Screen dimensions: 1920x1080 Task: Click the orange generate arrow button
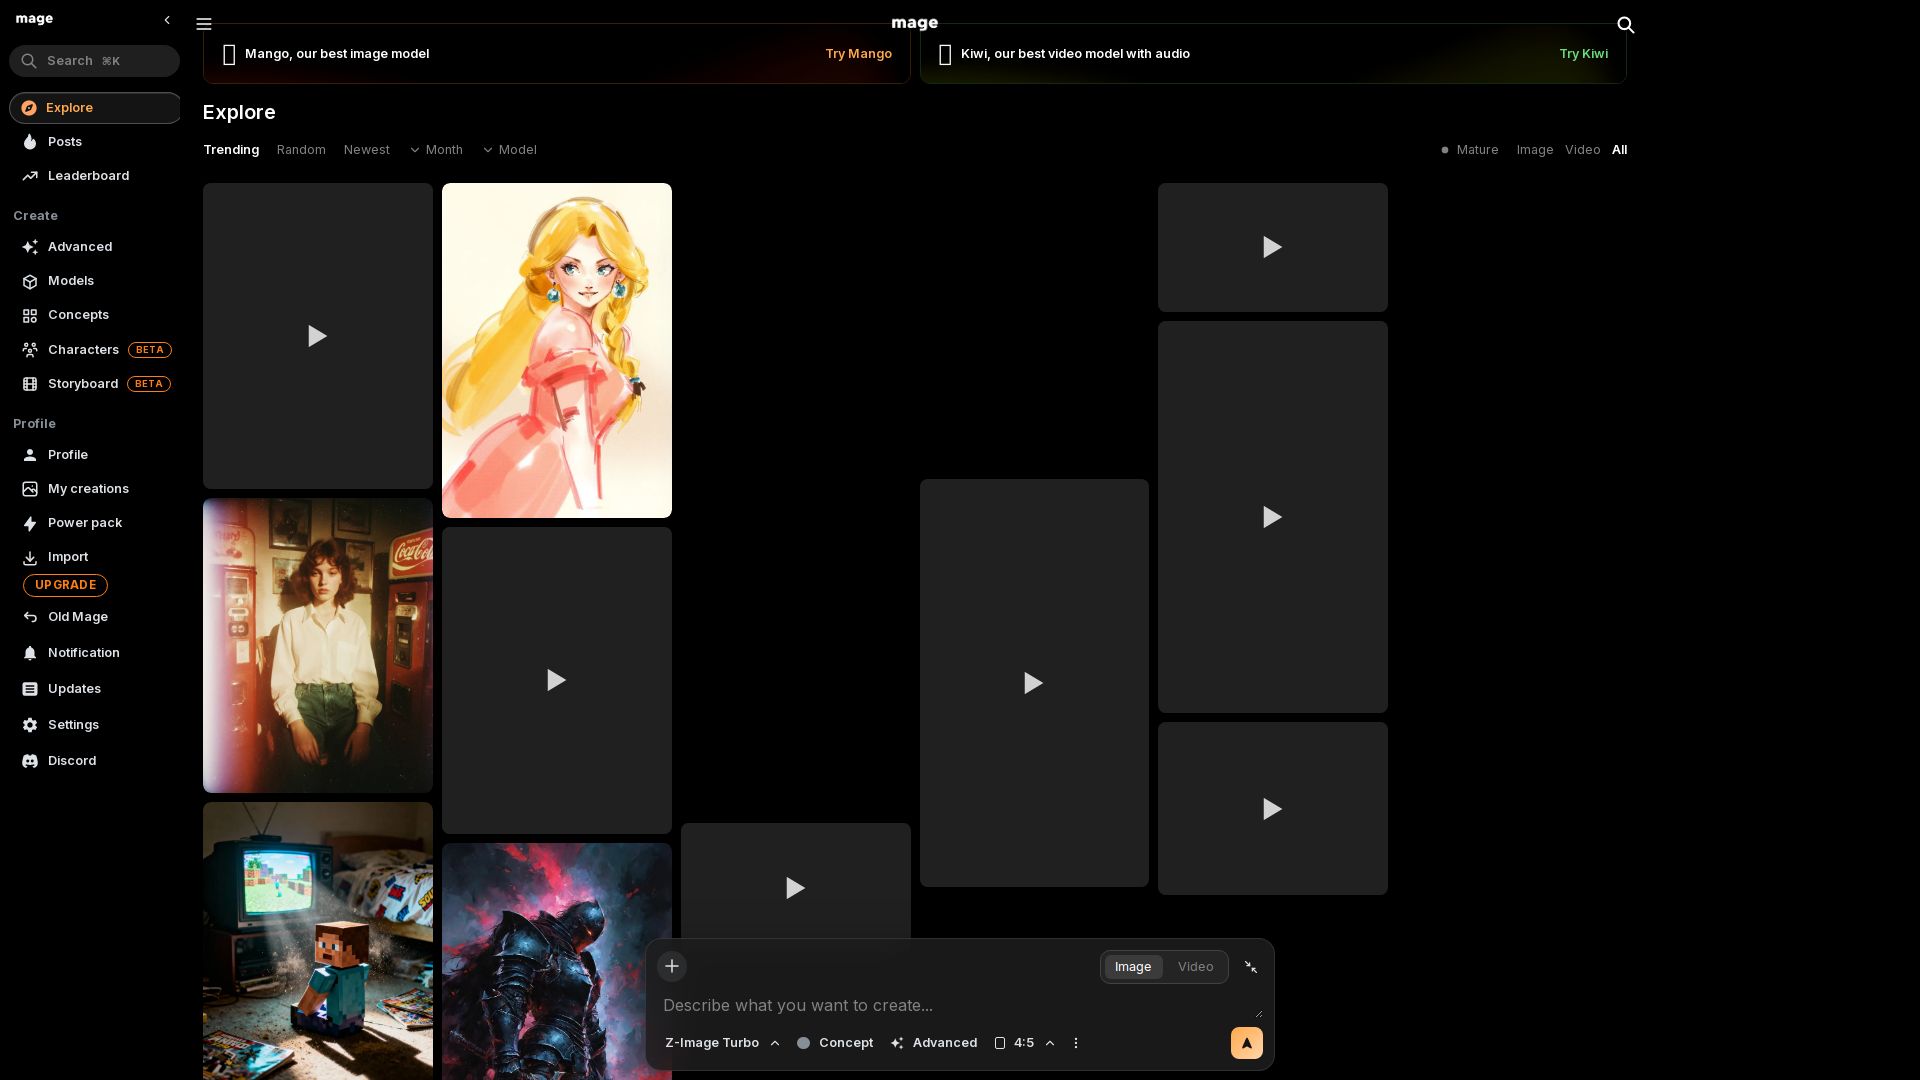click(1246, 1043)
